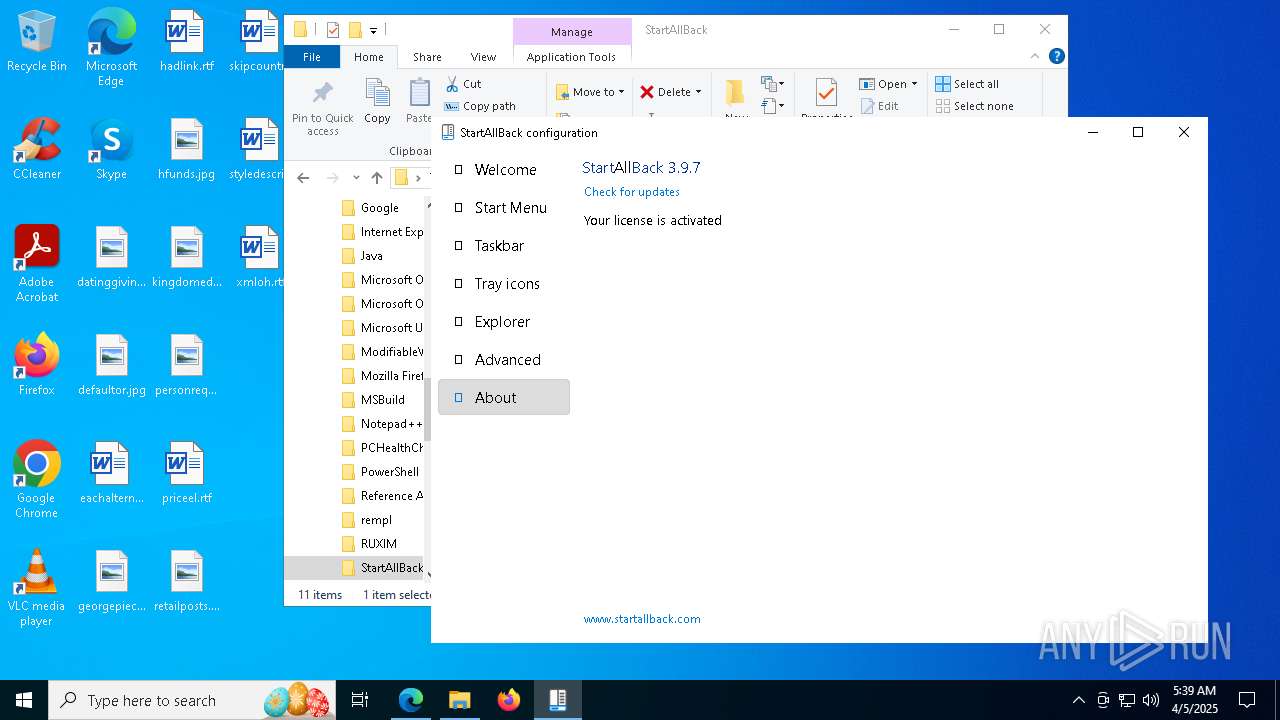Viewport: 1280px width, 720px height.
Task: Click the Delete button in ribbon
Action: click(665, 92)
